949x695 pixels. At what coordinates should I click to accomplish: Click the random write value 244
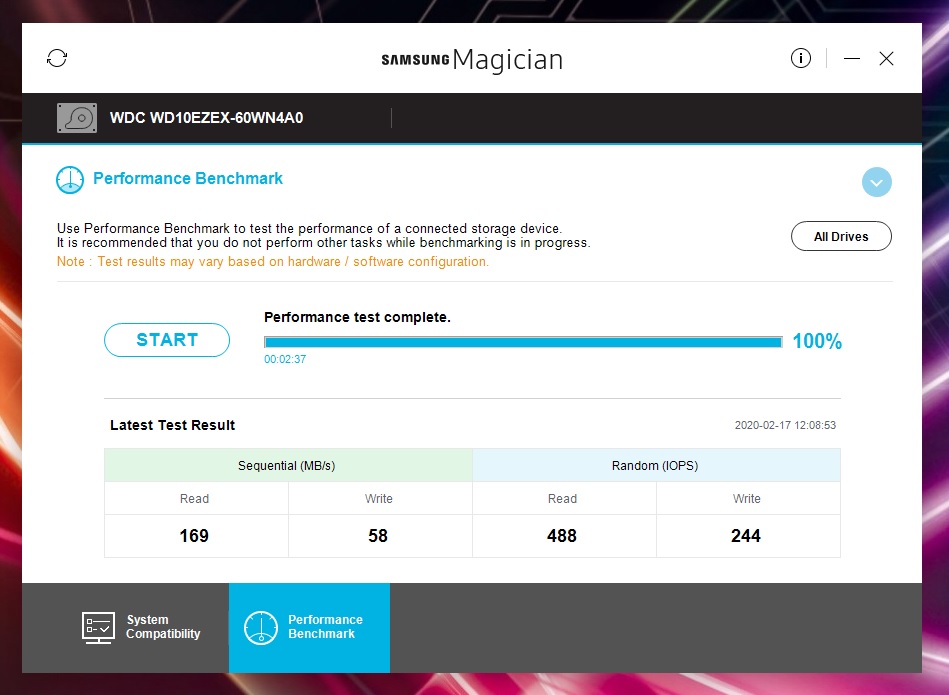pos(746,536)
